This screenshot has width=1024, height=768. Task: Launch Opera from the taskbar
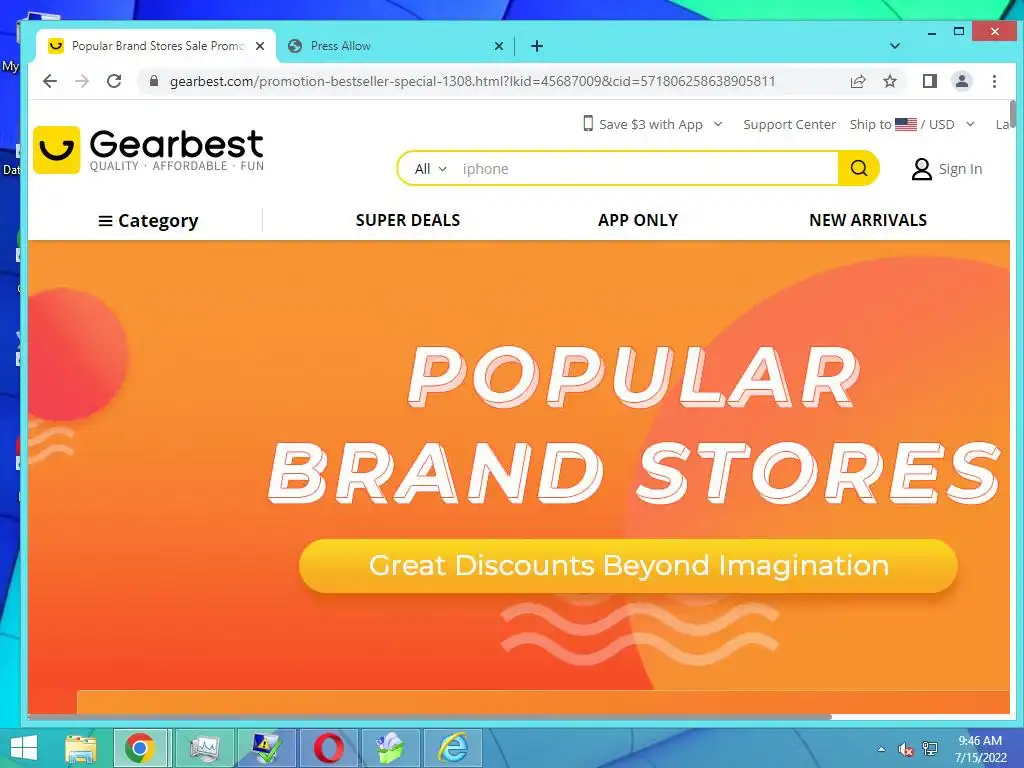[x=328, y=748]
